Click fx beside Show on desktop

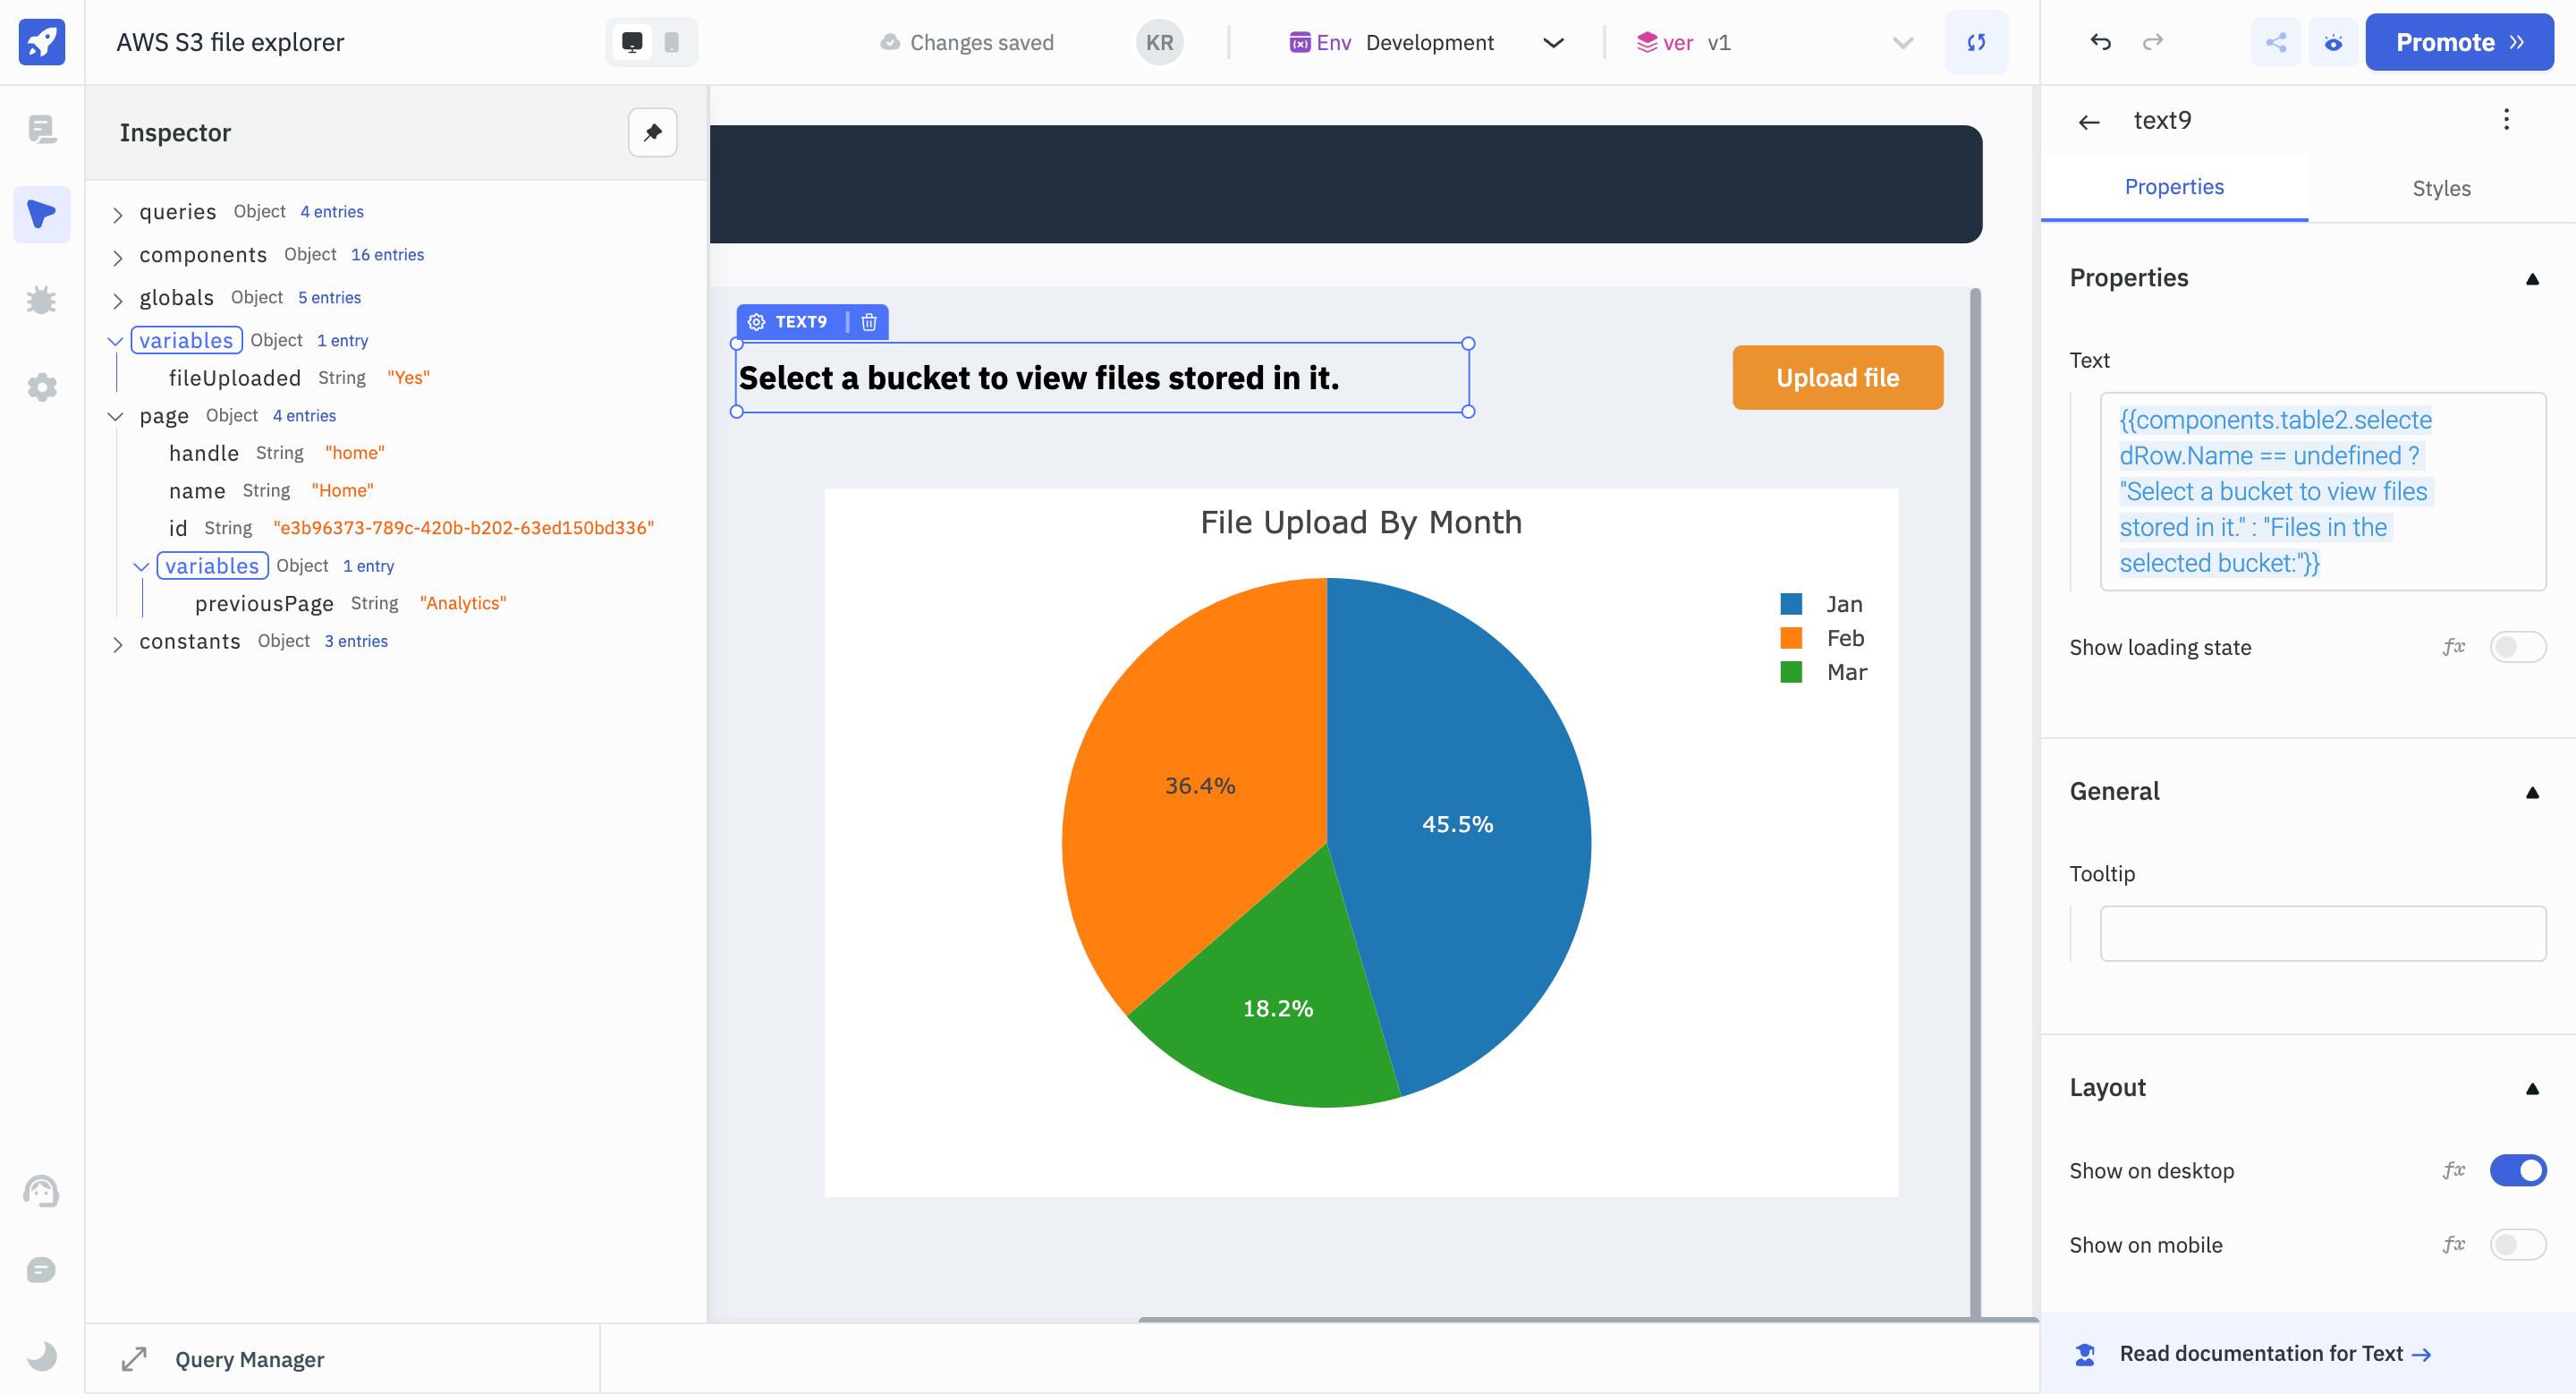pyautogui.click(x=2453, y=1170)
